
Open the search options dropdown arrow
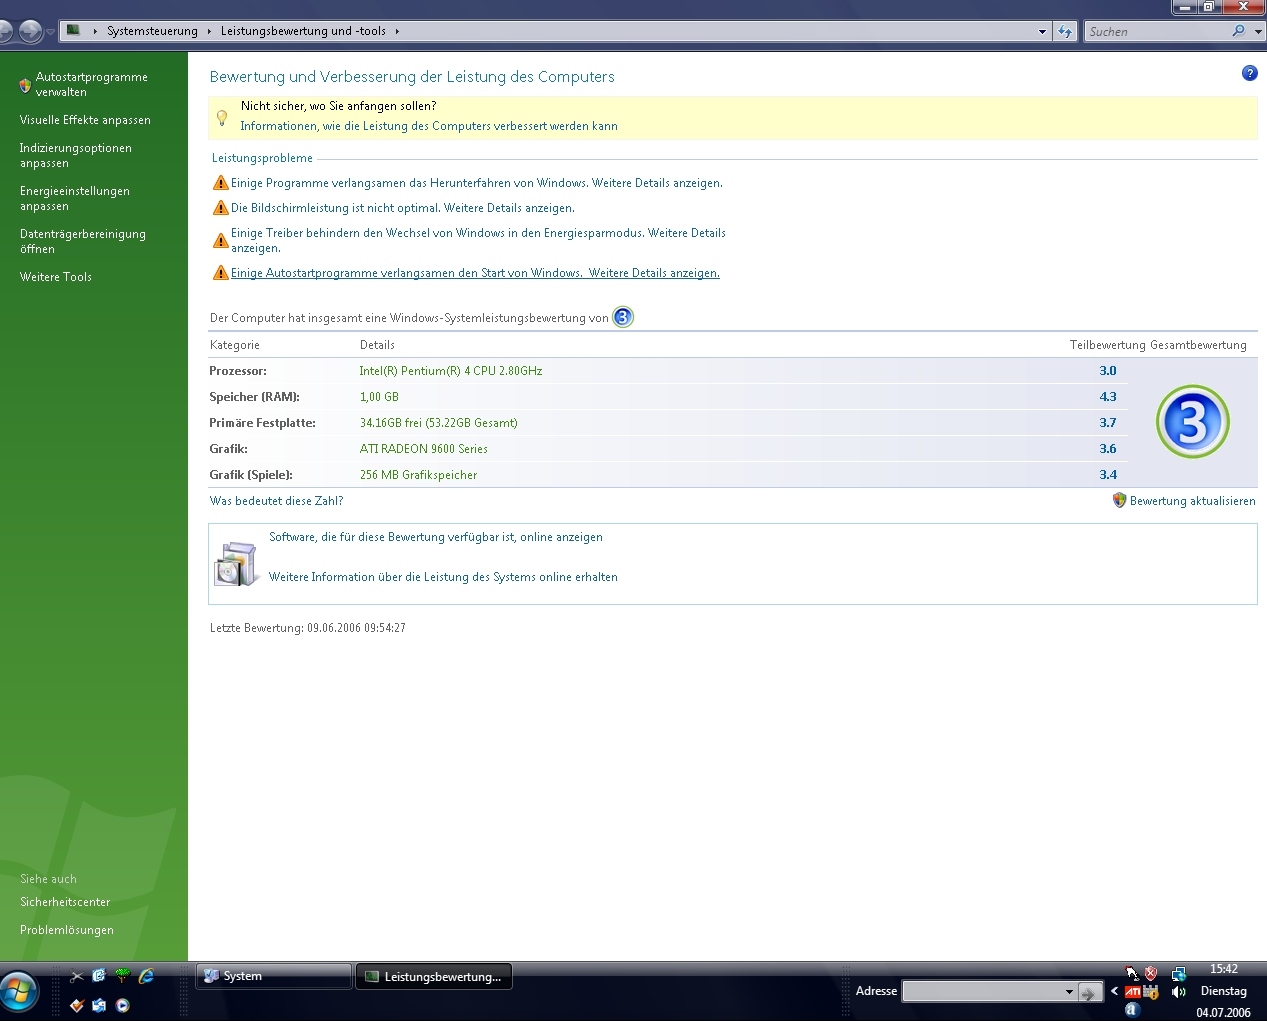[x=1258, y=32]
